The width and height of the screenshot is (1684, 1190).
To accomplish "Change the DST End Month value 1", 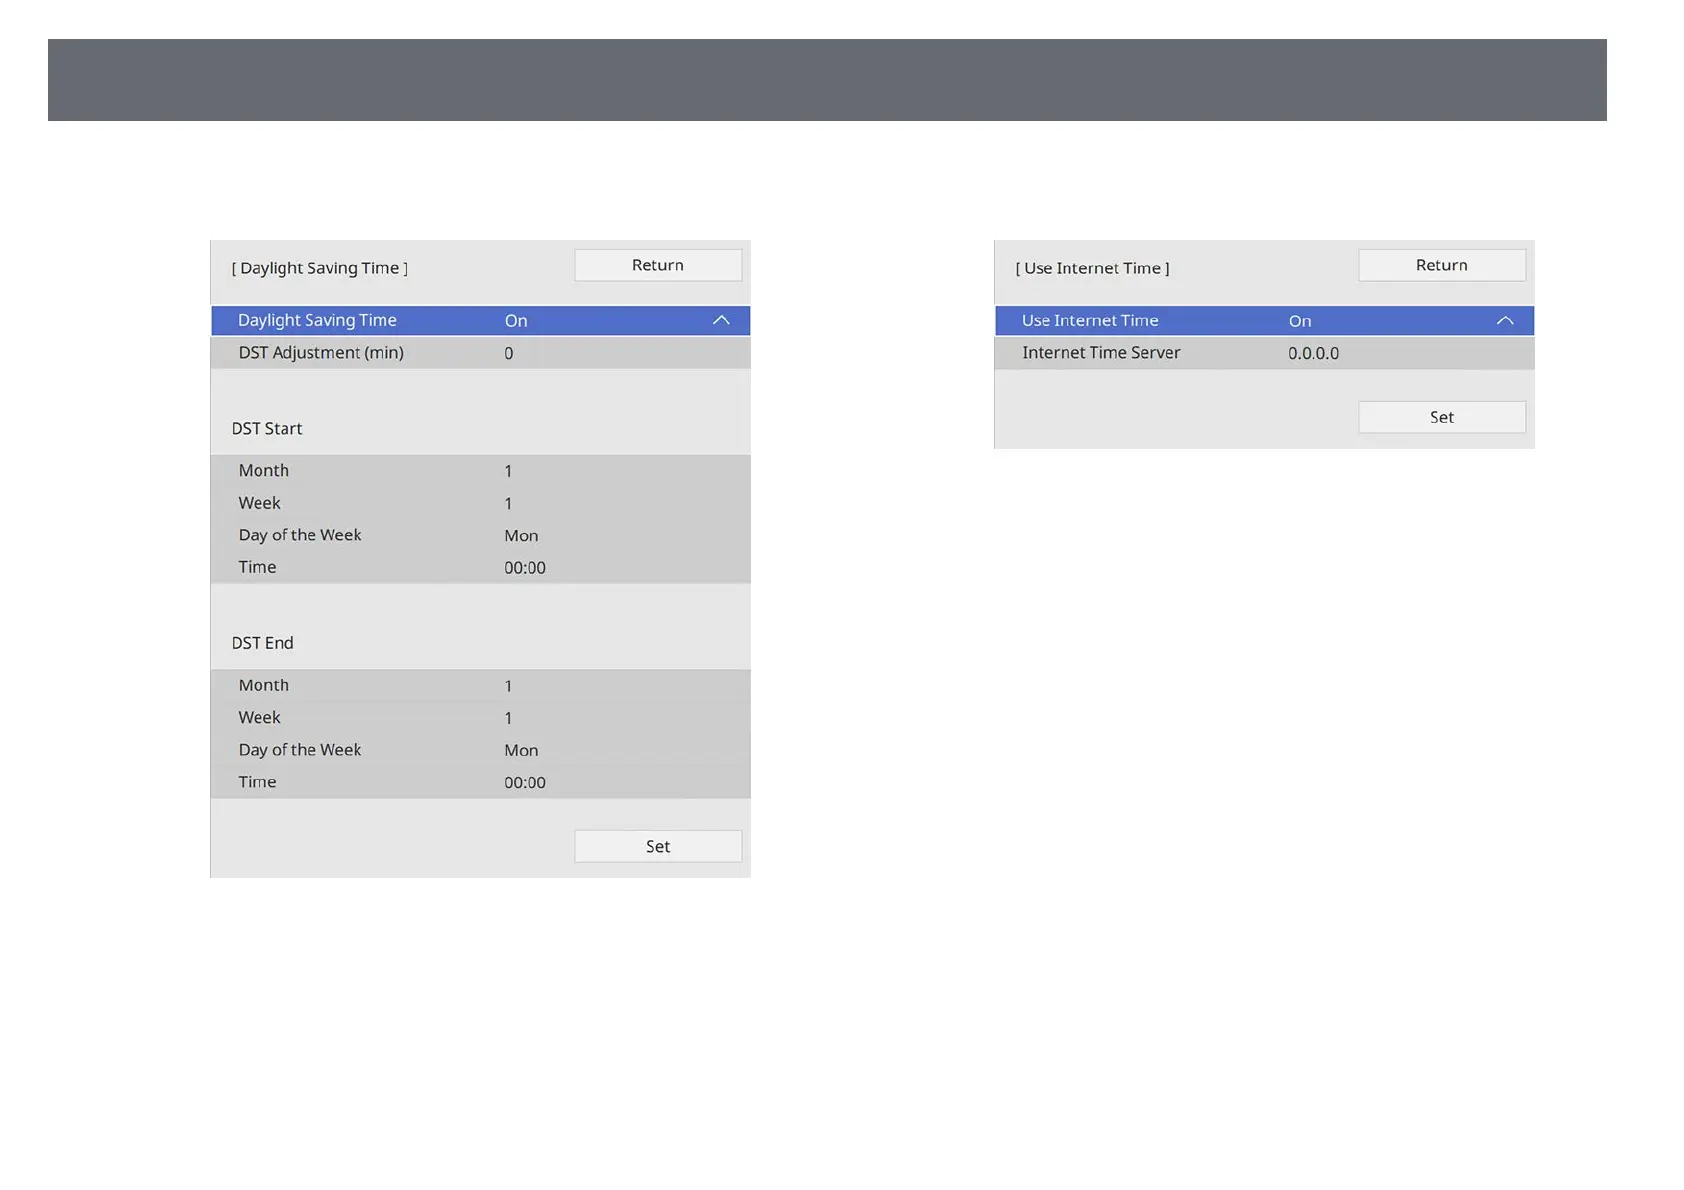I will coord(508,686).
